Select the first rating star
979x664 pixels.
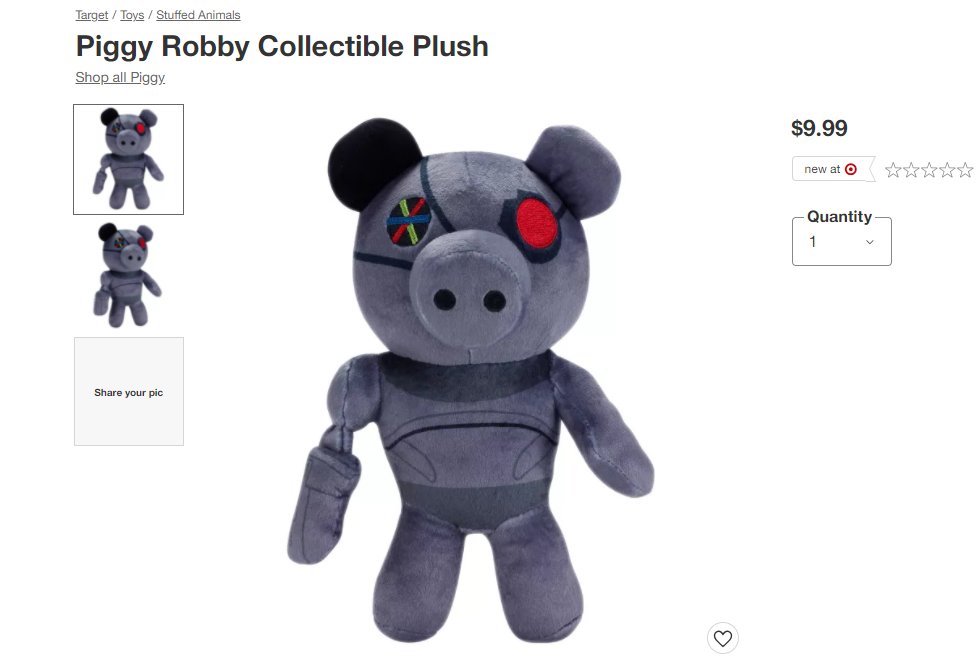click(x=893, y=170)
